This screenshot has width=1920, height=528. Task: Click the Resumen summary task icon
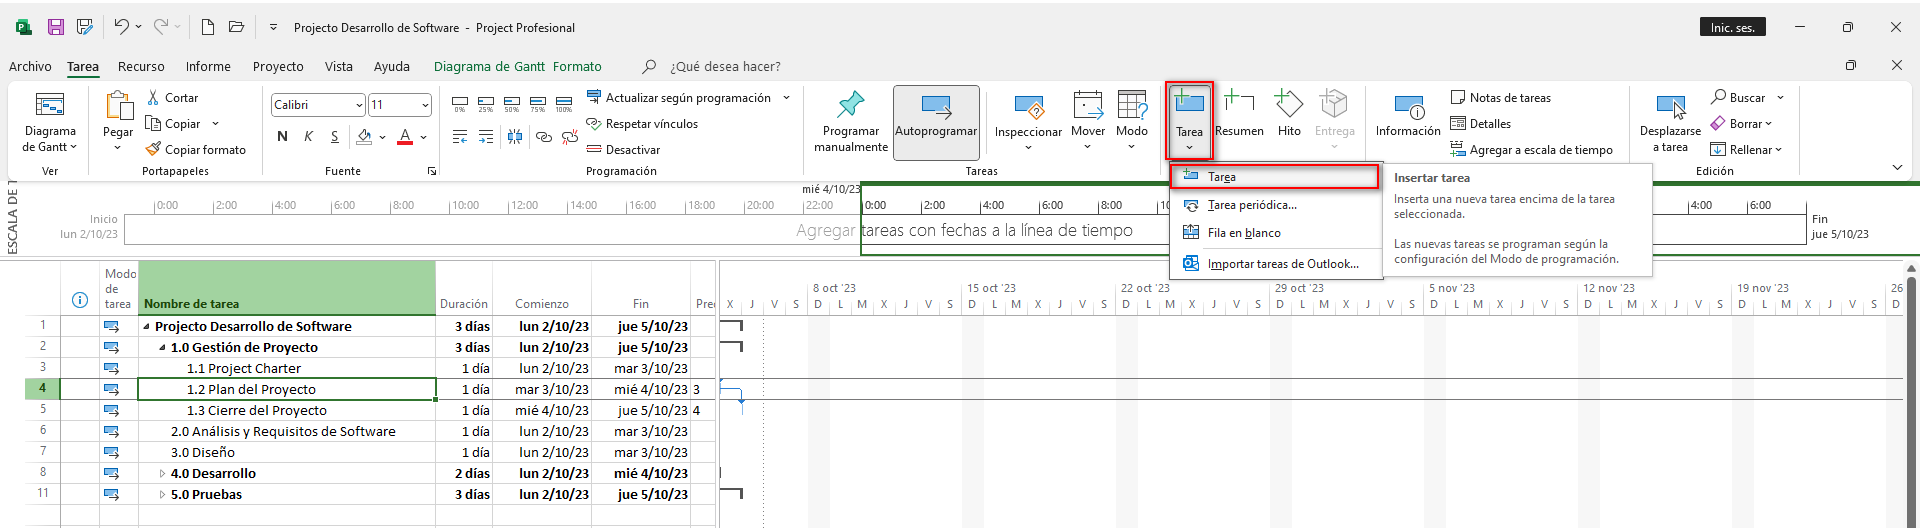[x=1239, y=104]
